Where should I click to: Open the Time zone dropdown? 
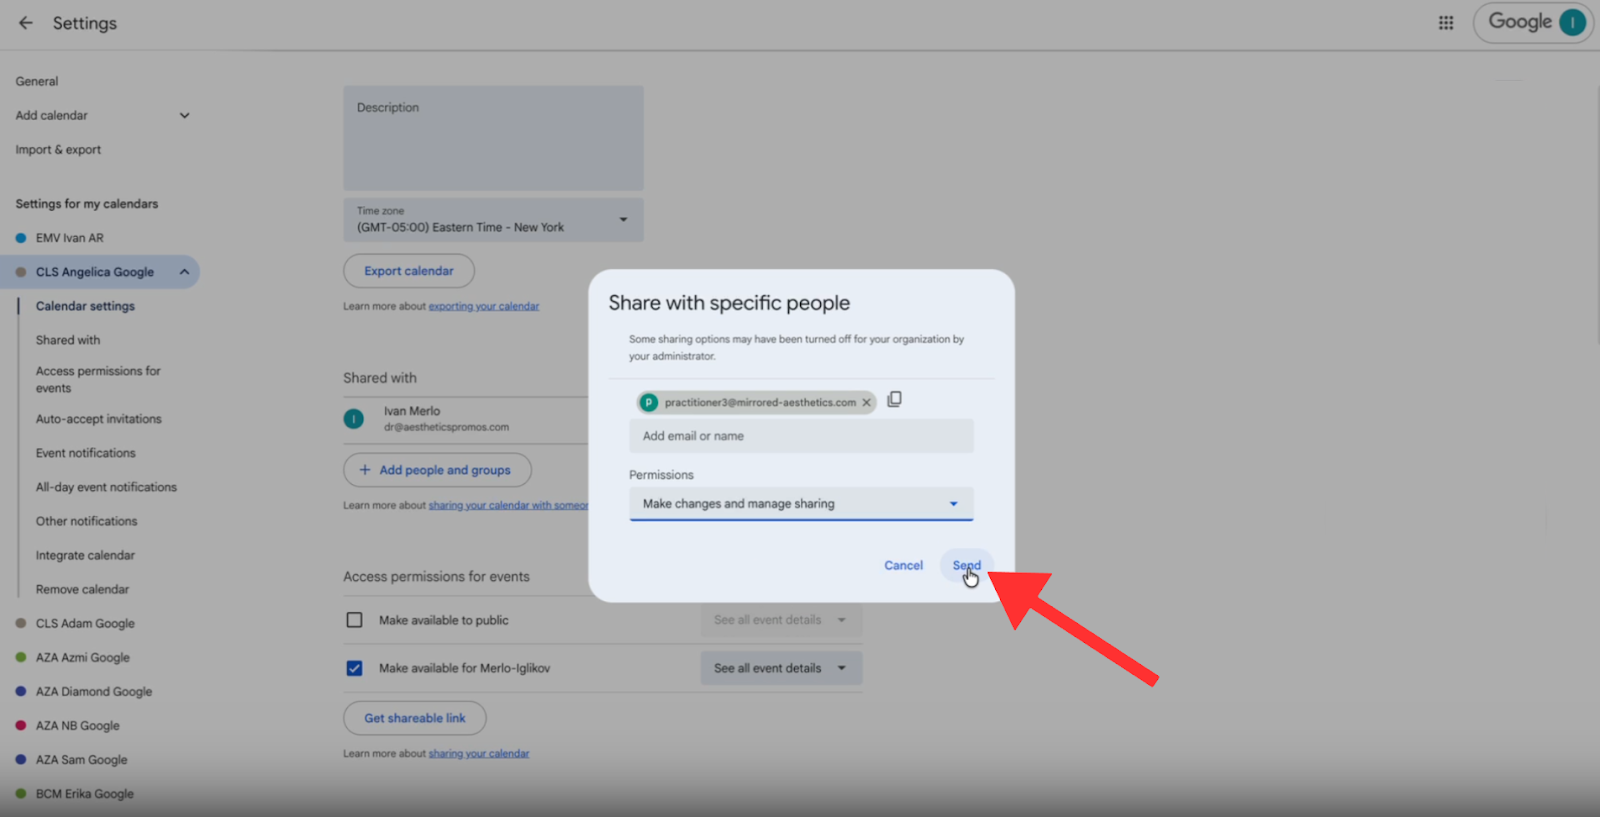493,219
